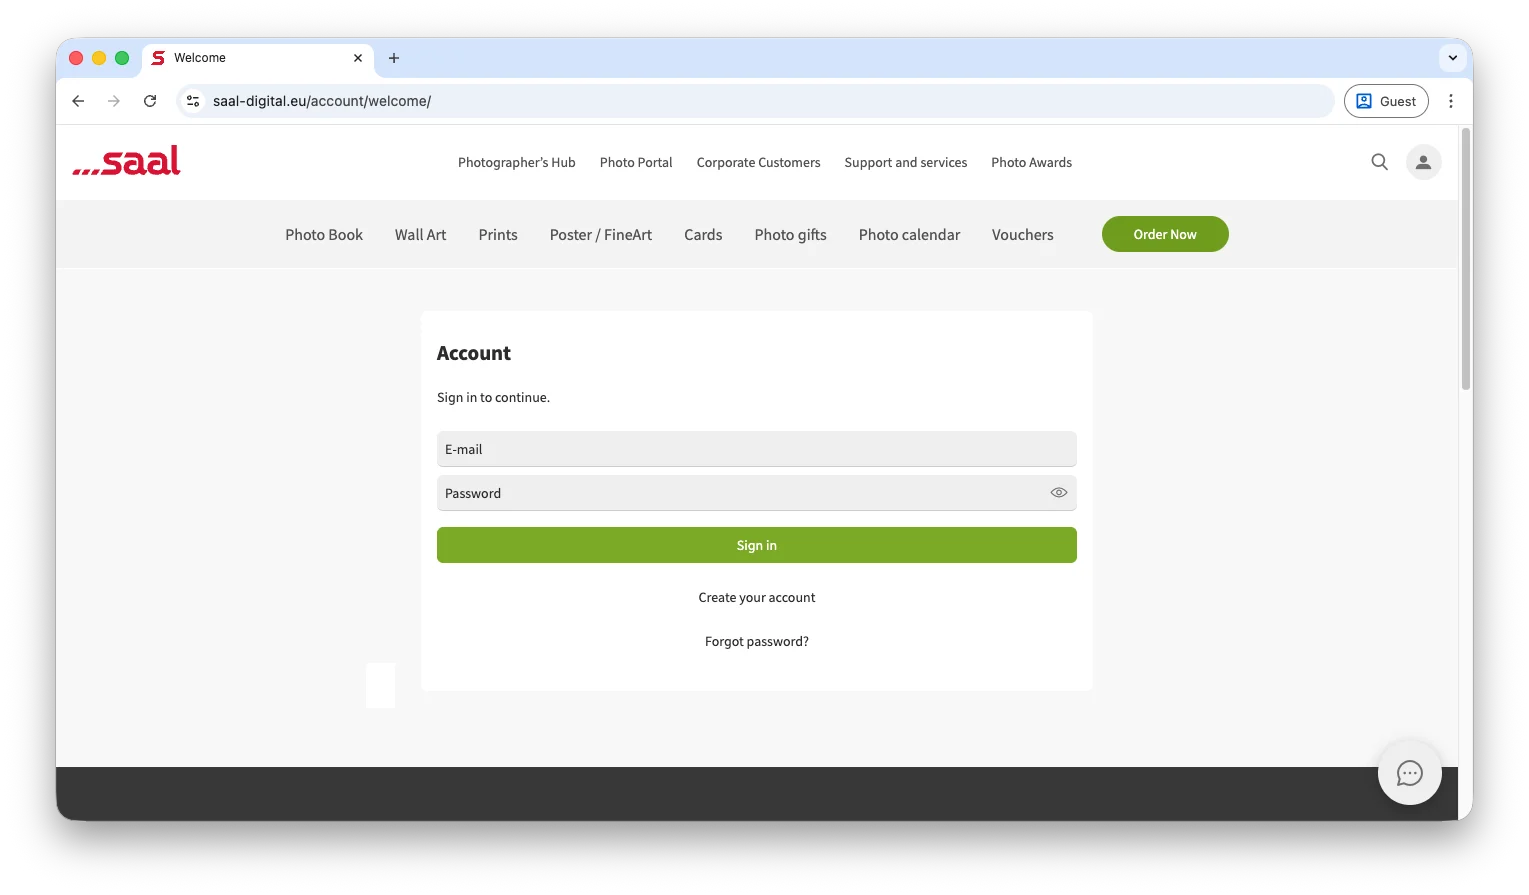This screenshot has height=895, width=1529.
Task: Focus the E-mail input field
Action: 756,450
